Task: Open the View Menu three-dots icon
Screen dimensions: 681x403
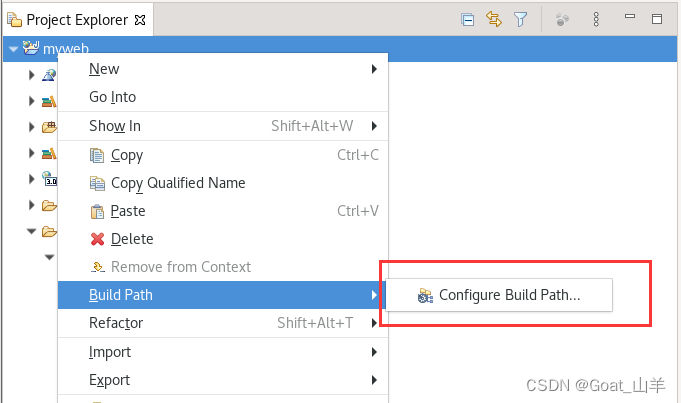Action: [596, 20]
